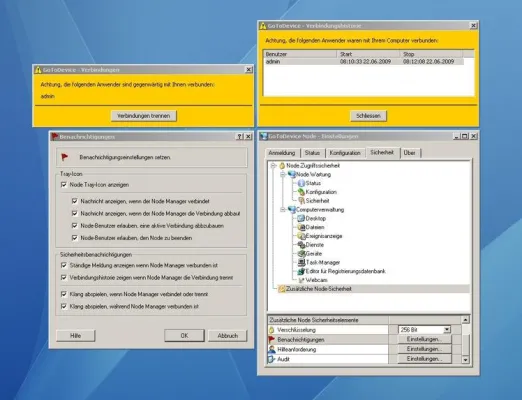Image resolution: width=522 pixels, height=400 pixels.
Task: Click the Node Zugriffssicherheit lock icon
Action: pos(282,166)
